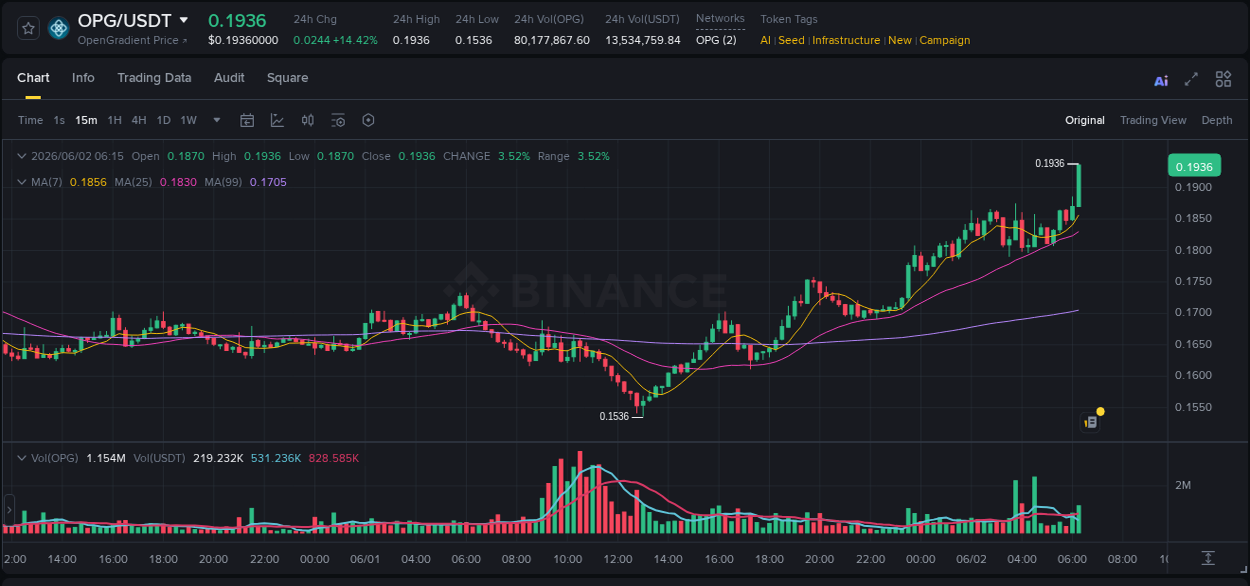The height and width of the screenshot is (586, 1250).
Task: Open the Audit tab
Action: tap(229, 78)
